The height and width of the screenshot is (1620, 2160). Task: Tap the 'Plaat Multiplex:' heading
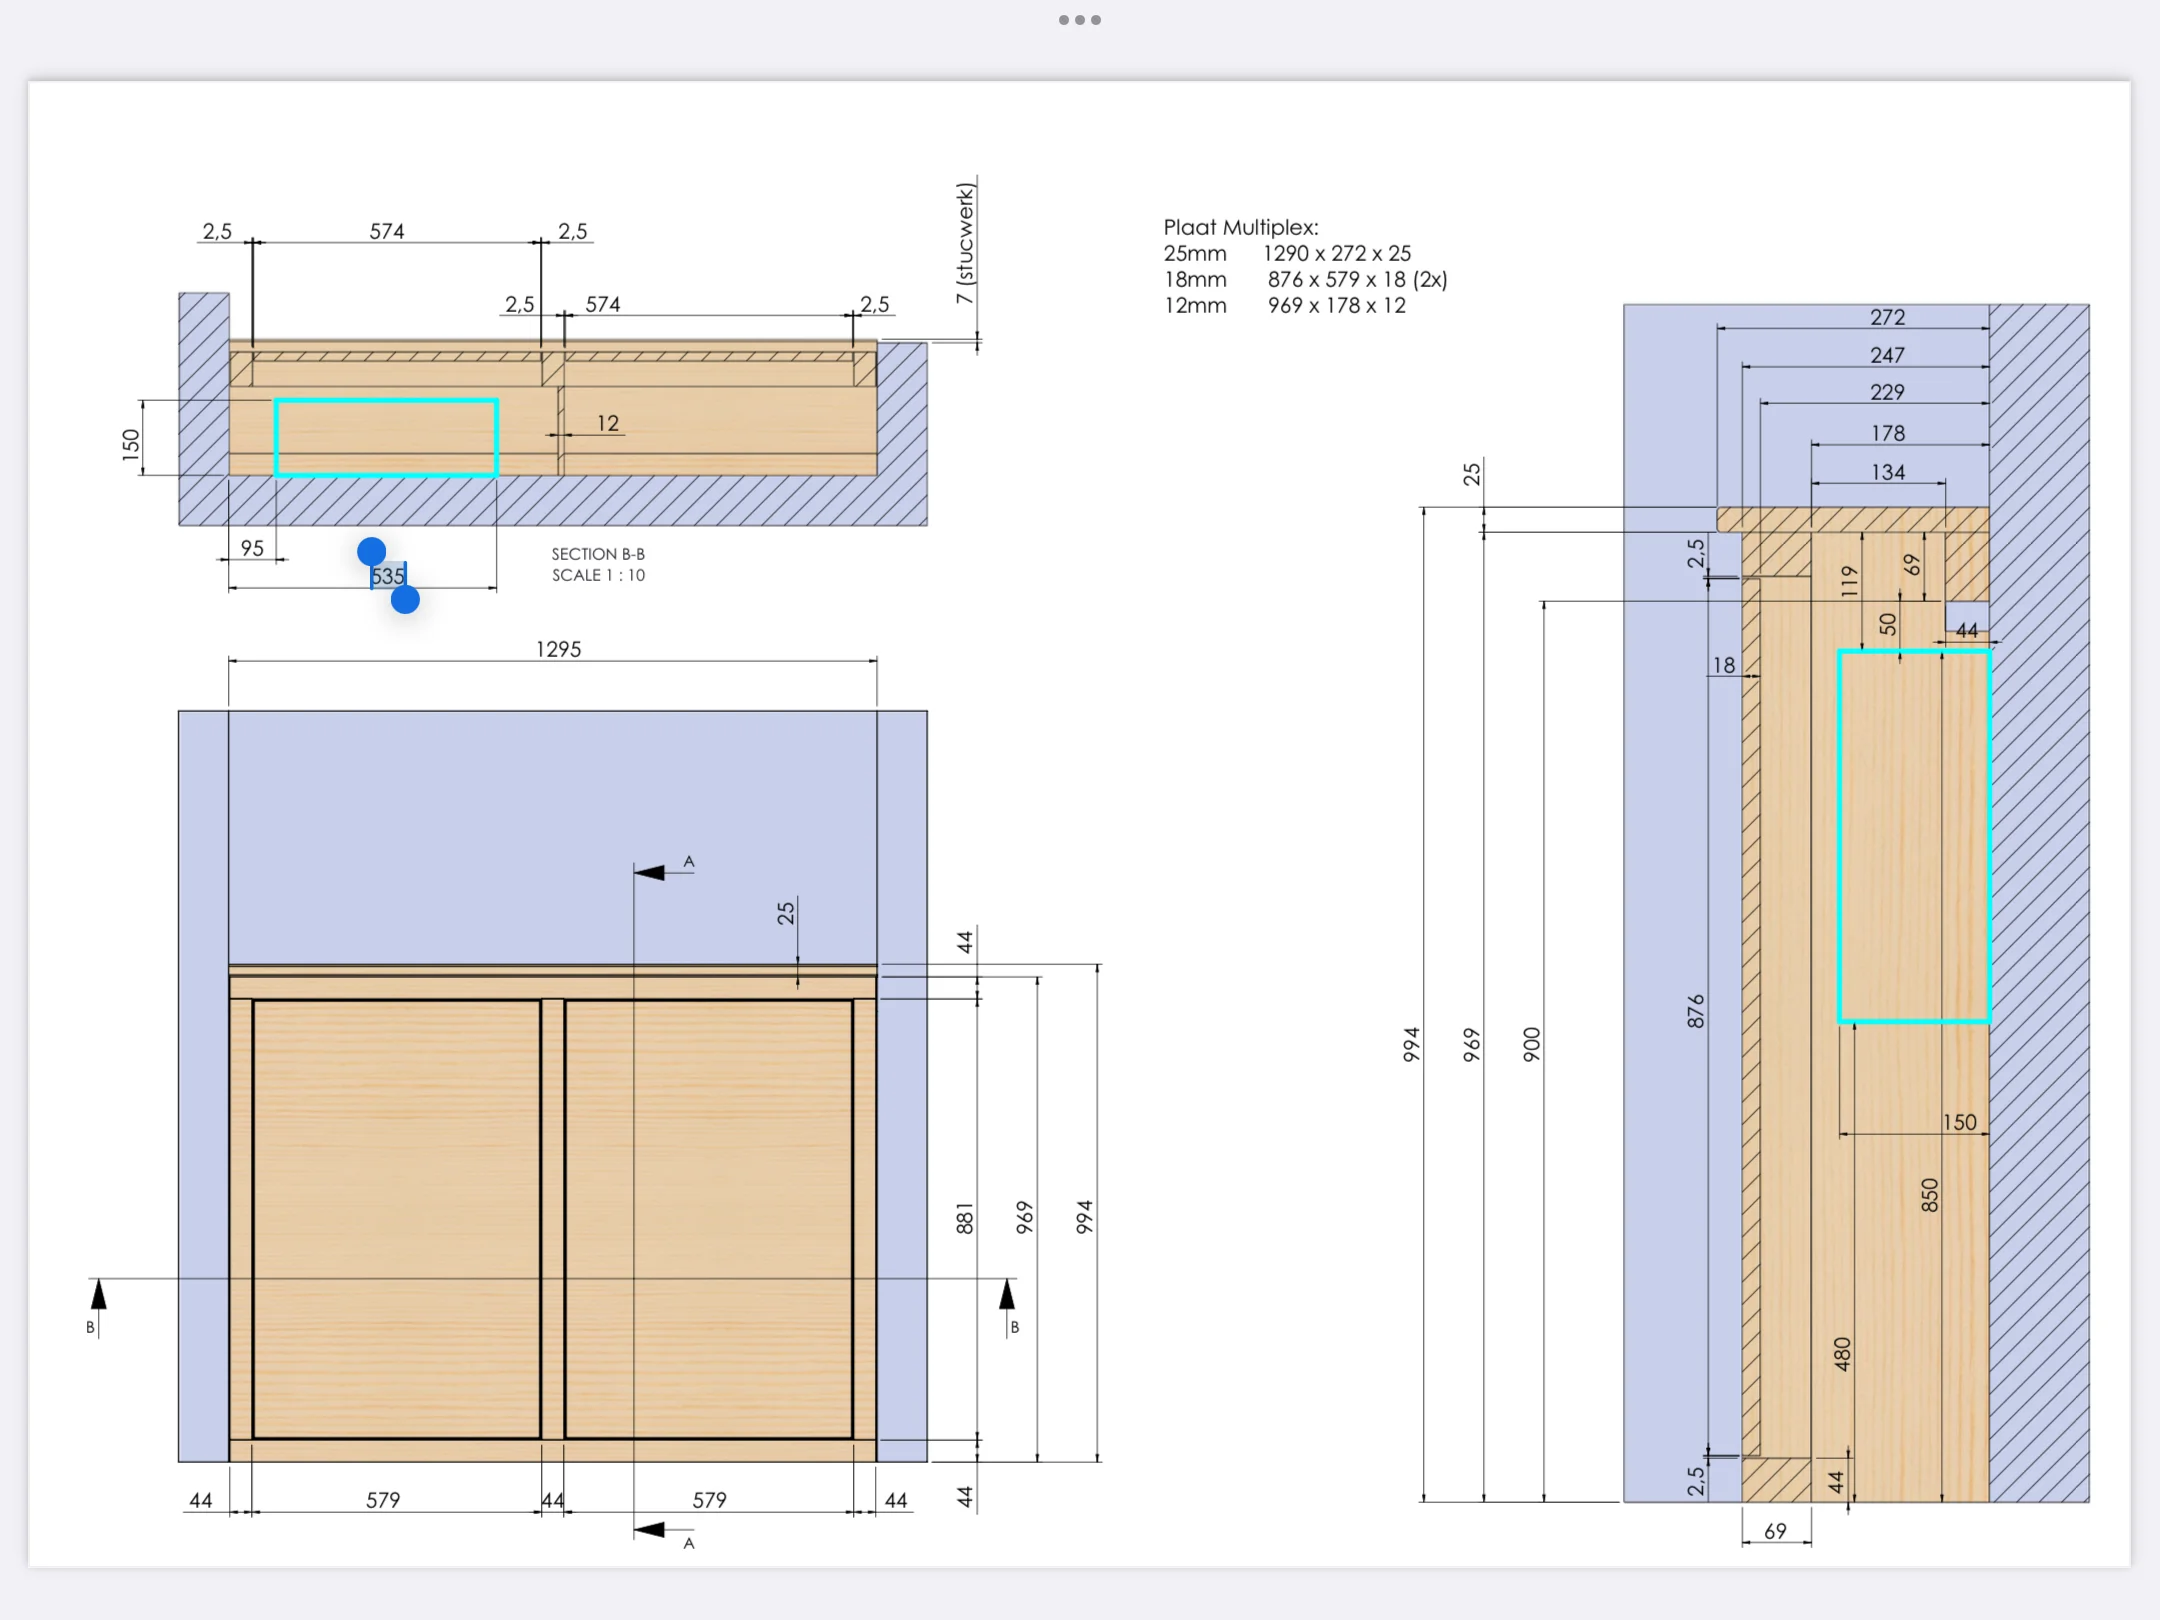[1241, 228]
